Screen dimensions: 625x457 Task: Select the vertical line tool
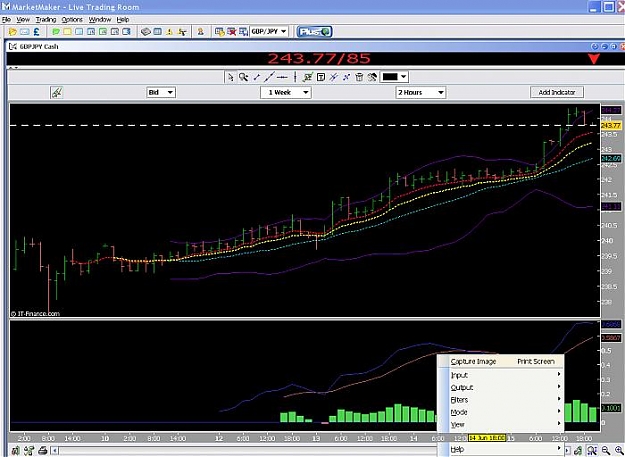(x=295, y=77)
